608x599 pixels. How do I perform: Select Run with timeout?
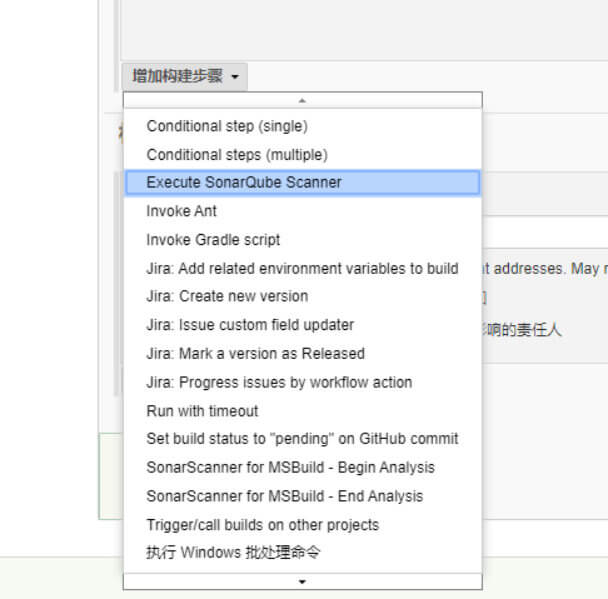302,411
